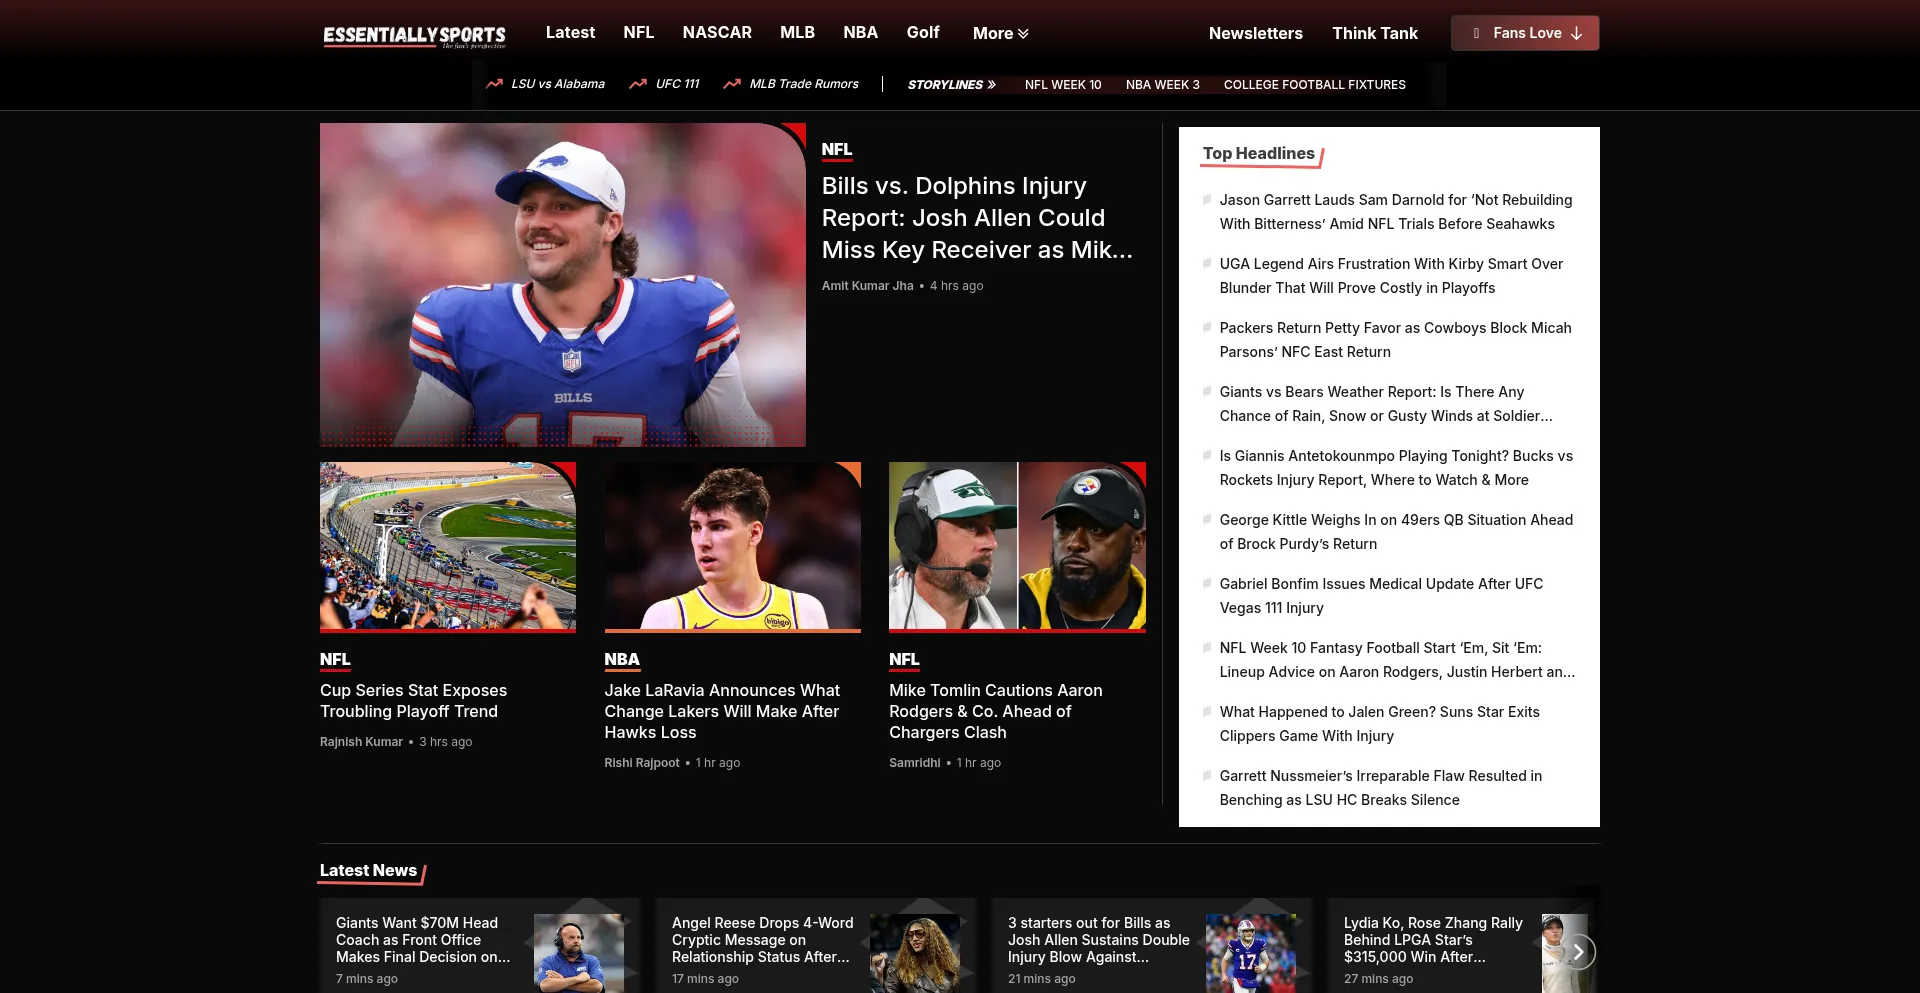This screenshot has height=993, width=1920.
Task: Open the NFL WEEK 10 storyline
Action: 1062,85
